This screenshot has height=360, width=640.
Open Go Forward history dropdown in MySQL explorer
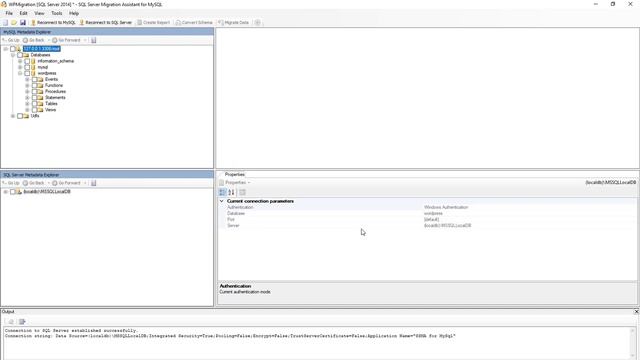click(x=85, y=40)
